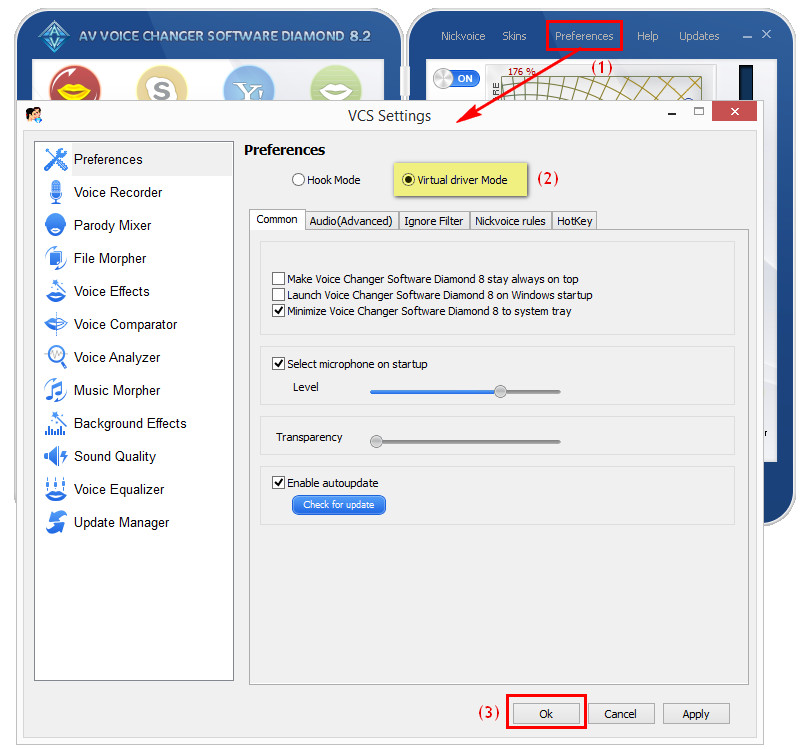Image resolution: width=804 pixels, height=750 pixels.
Task: Switch to the Audio(Advanced) tab
Action: pos(351,220)
